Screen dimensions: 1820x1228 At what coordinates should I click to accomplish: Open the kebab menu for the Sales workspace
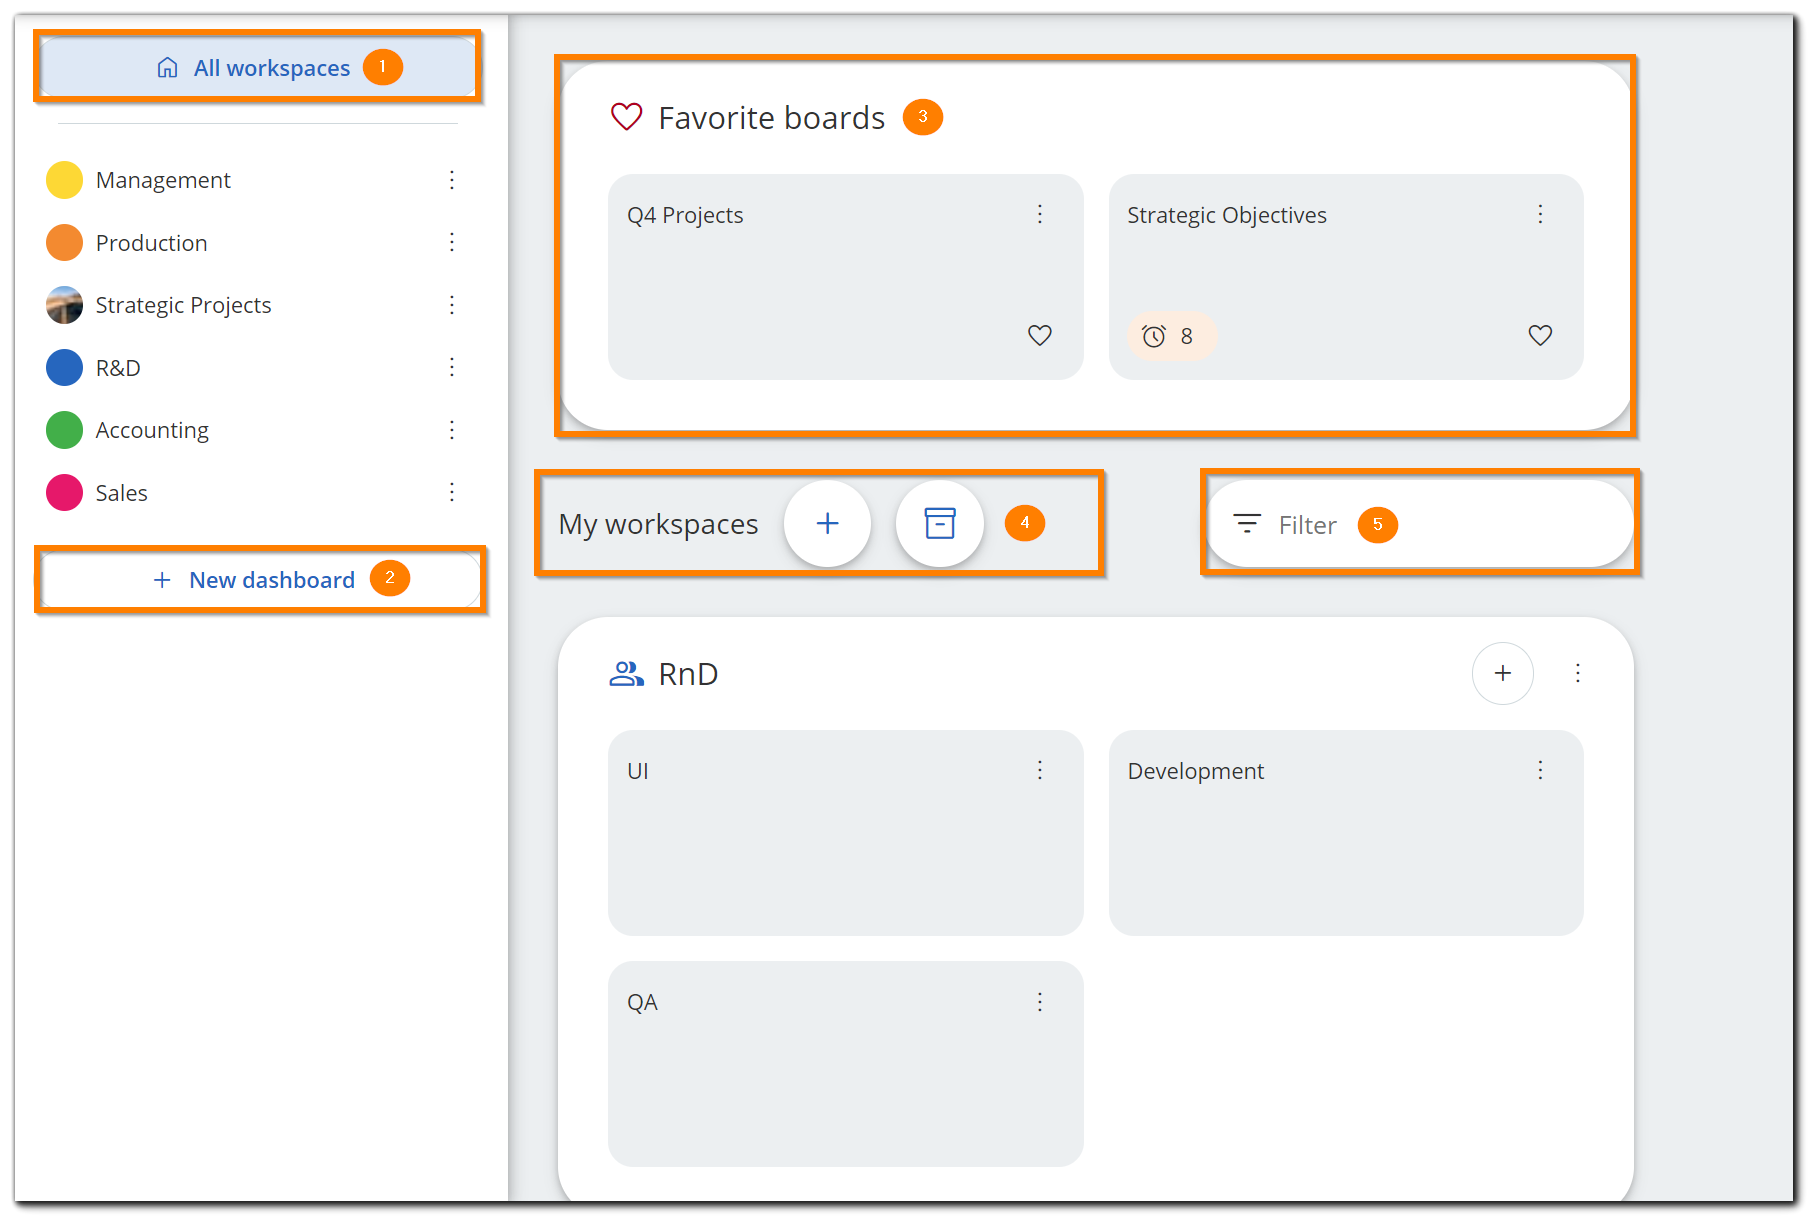pyautogui.click(x=452, y=492)
